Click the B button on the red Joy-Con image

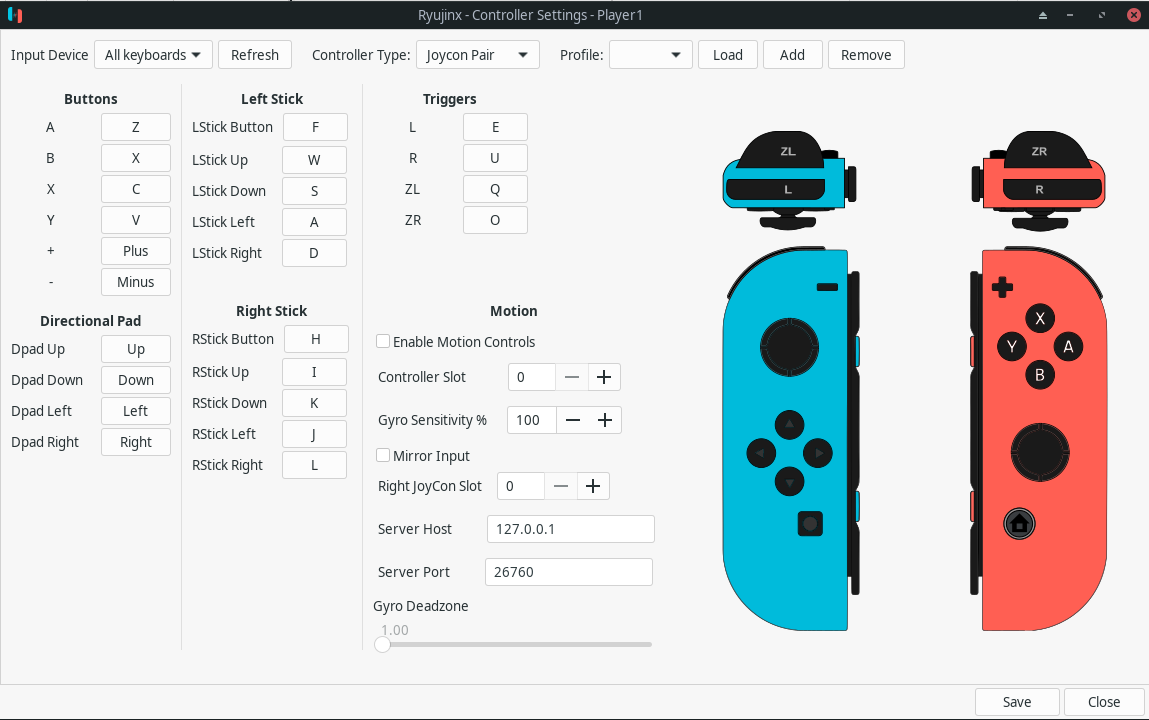(x=1040, y=375)
